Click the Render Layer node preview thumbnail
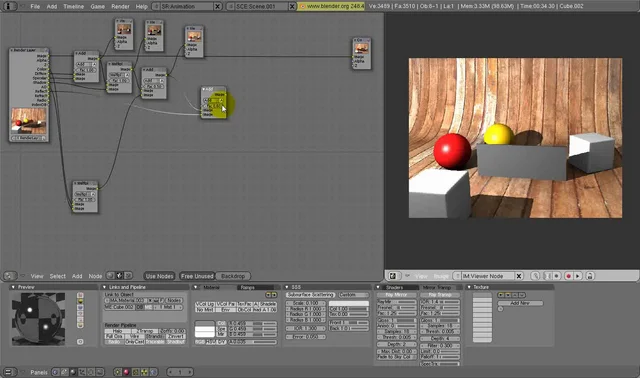Image resolution: width=640 pixels, height=378 pixels. coord(29,120)
